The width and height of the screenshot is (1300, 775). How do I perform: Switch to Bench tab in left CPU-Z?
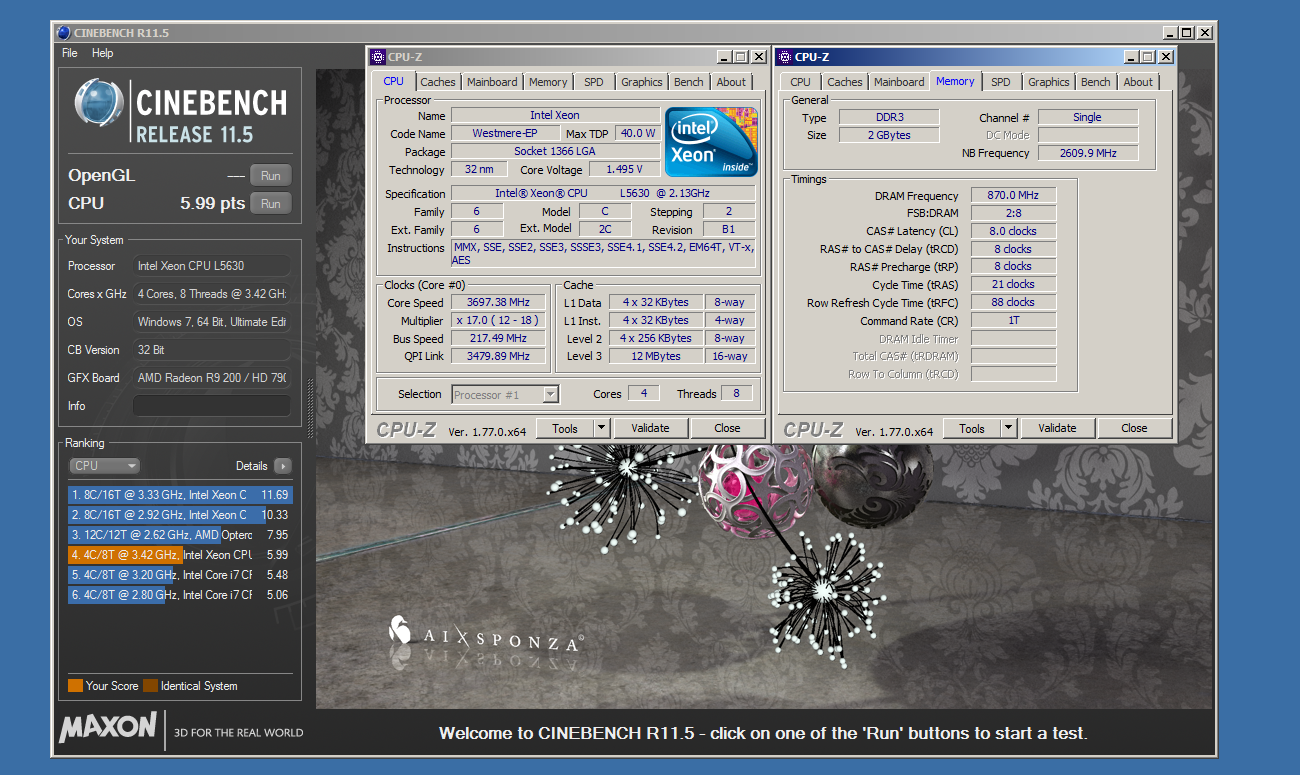tap(689, 82)
